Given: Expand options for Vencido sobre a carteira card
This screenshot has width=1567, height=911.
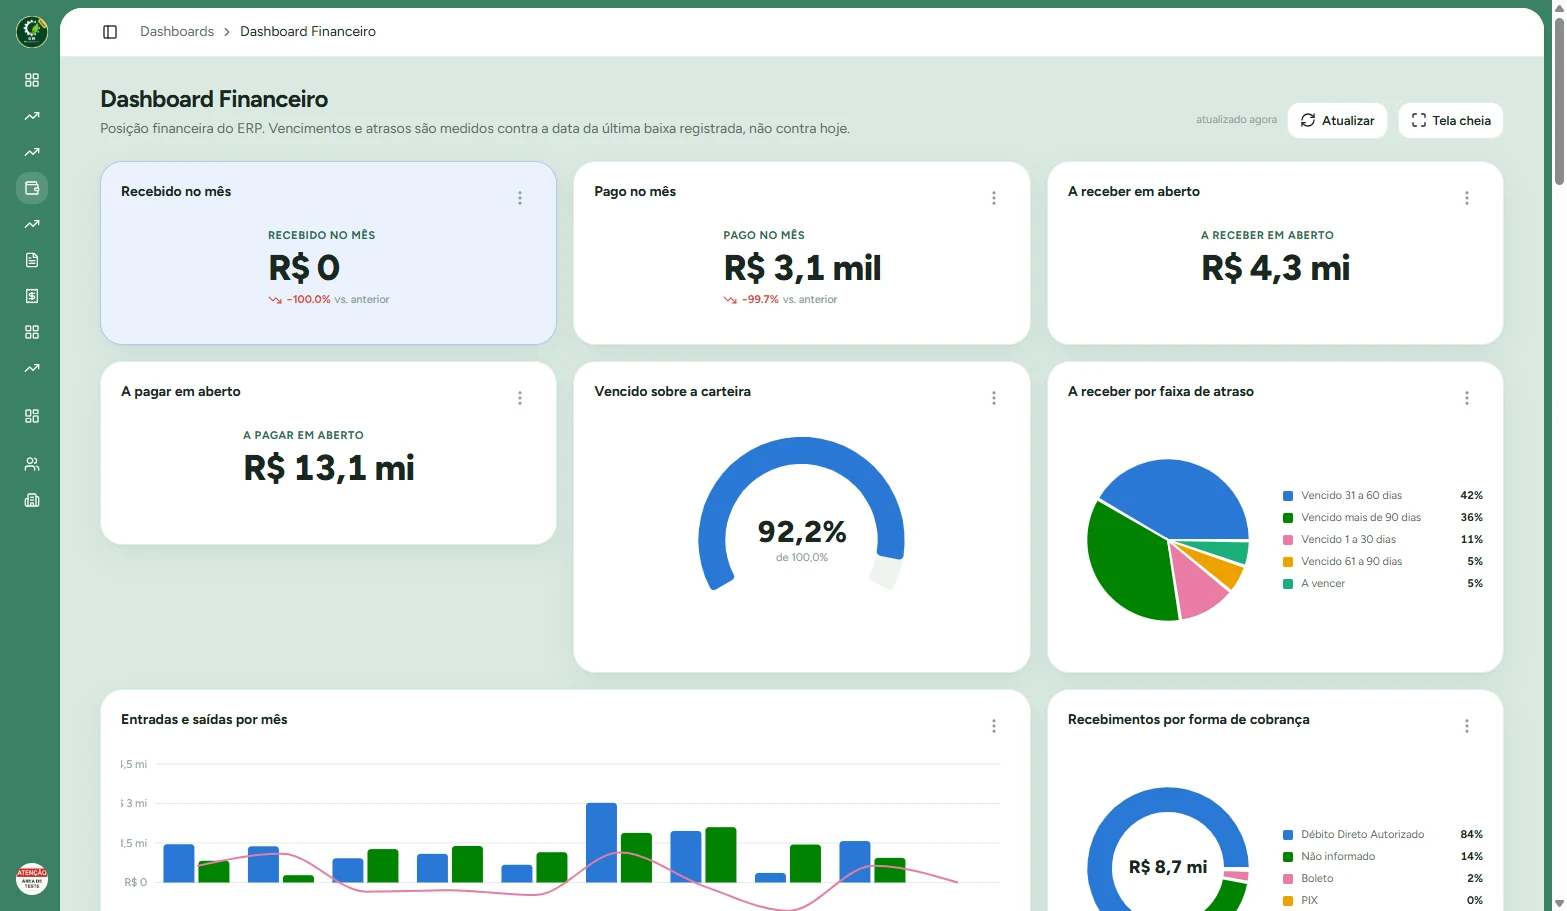Looking at the screenshot, I should [994, 398].
